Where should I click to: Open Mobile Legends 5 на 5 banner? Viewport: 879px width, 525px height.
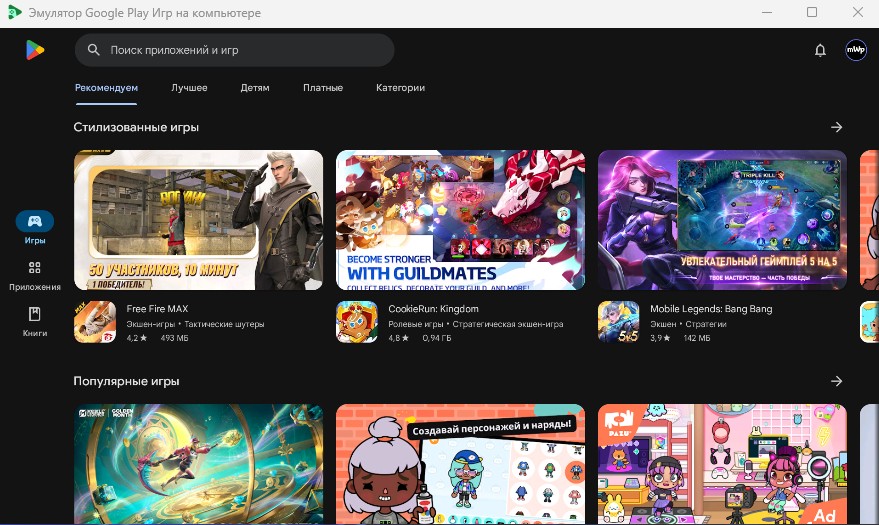(x=722, y=220)
